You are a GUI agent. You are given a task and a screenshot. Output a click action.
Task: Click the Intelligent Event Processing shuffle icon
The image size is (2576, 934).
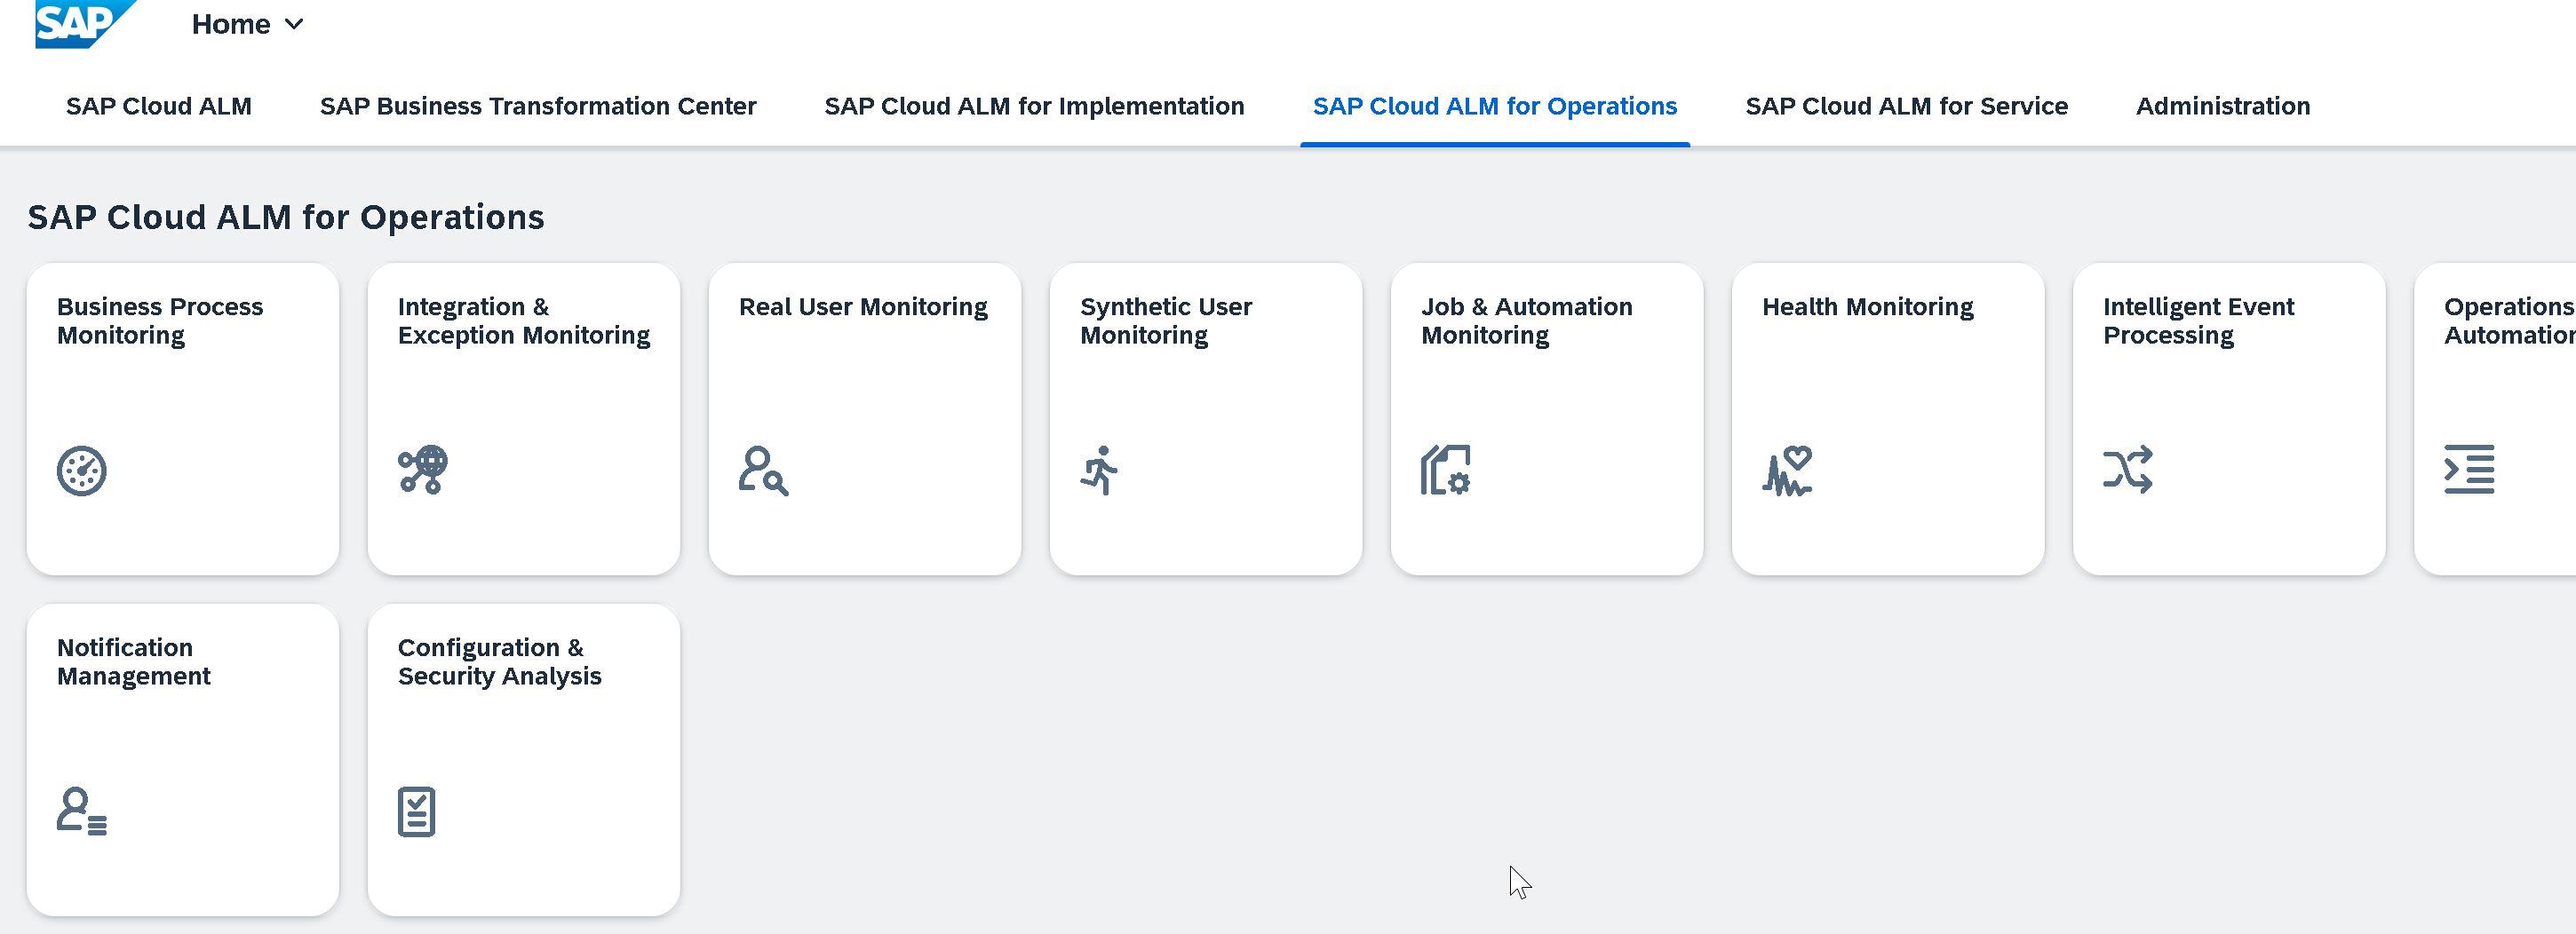2128,470
